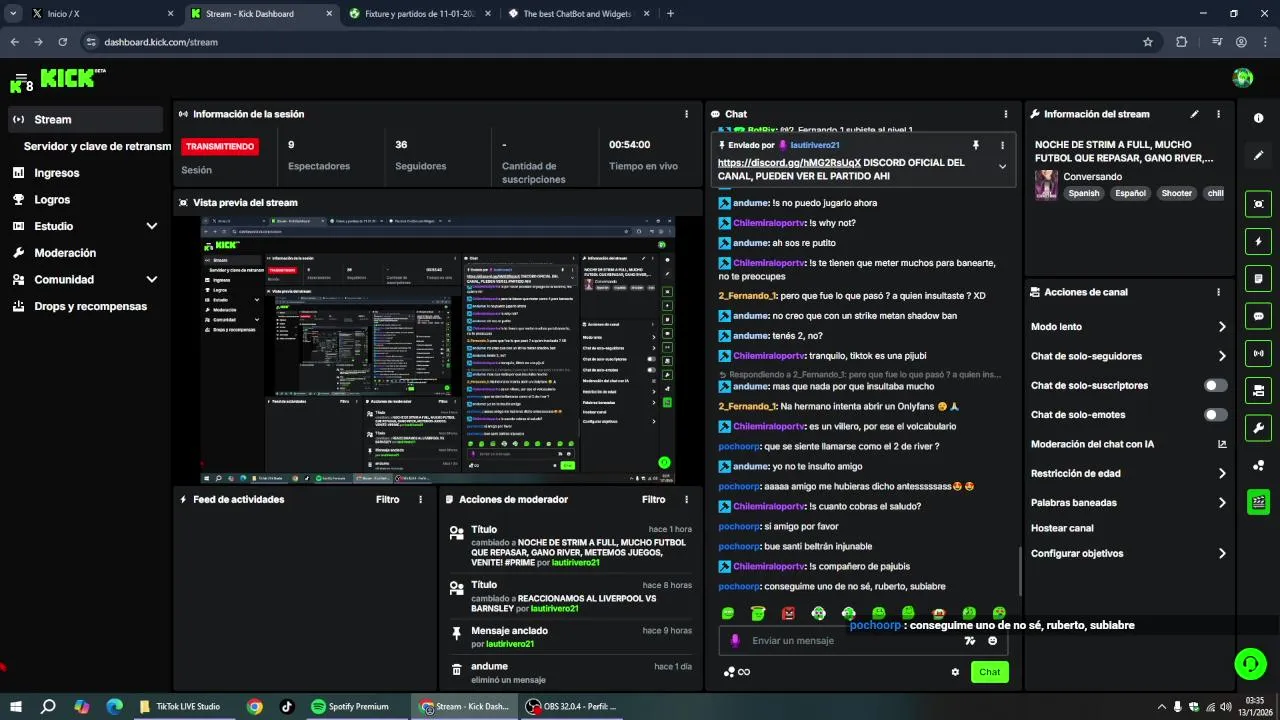1280x720 pixels.
Task: Expand Restricción de edad options
Action: click(x=1222, y=474)
